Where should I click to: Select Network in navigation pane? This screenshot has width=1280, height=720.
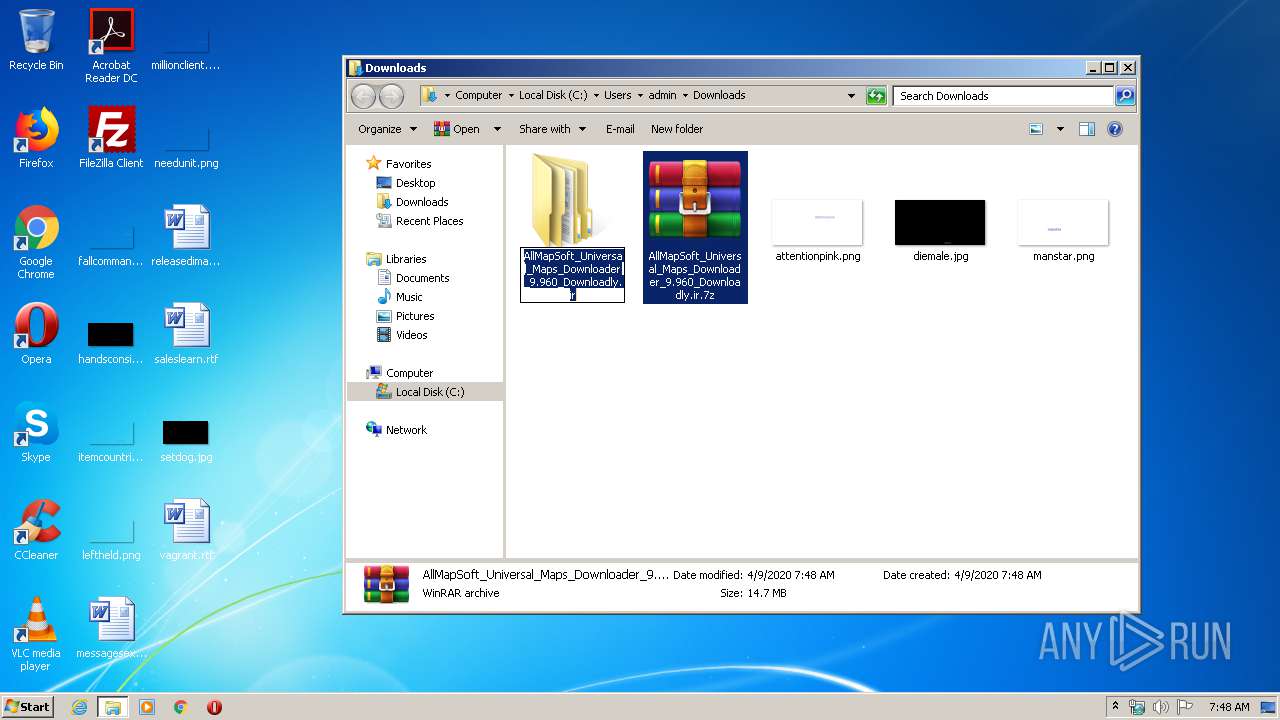pyautogui.click(x=397, y=430)
